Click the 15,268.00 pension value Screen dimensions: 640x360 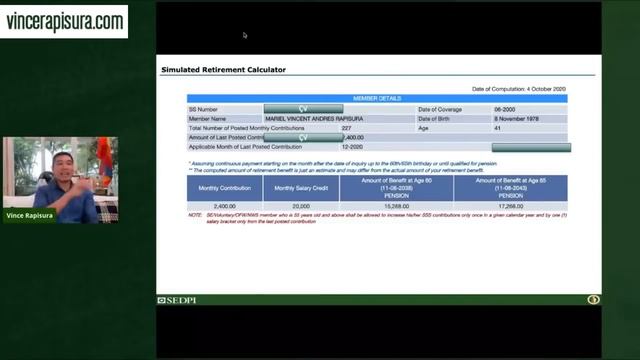(396, 207)
